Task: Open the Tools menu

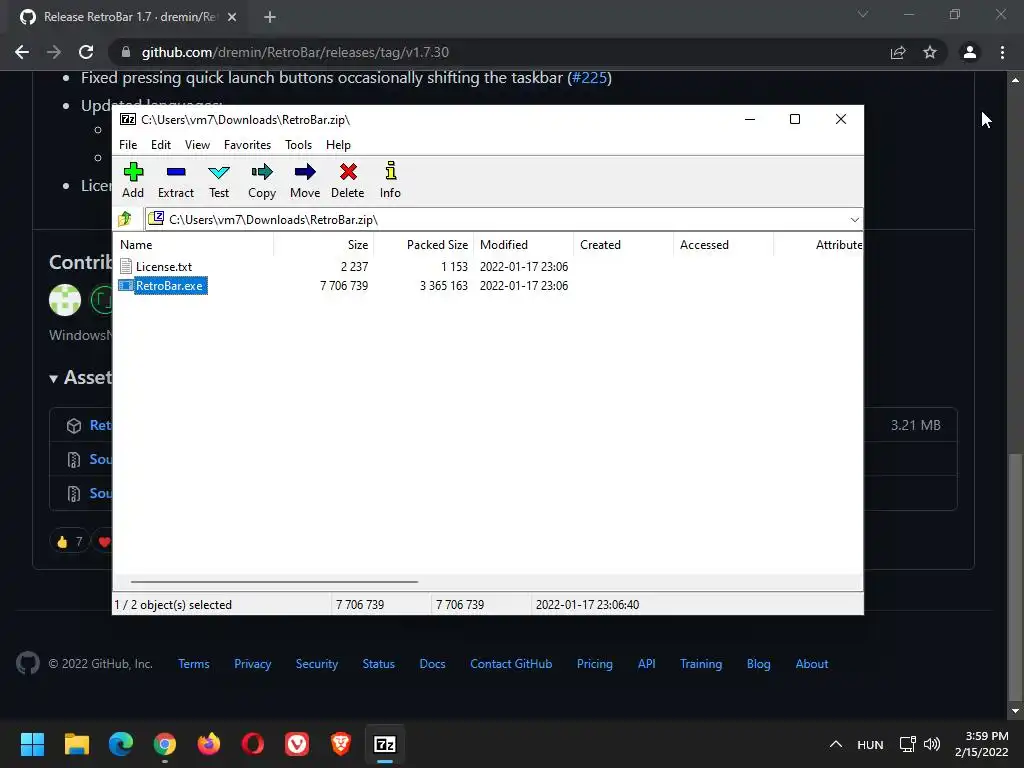Action: [298, 145]
